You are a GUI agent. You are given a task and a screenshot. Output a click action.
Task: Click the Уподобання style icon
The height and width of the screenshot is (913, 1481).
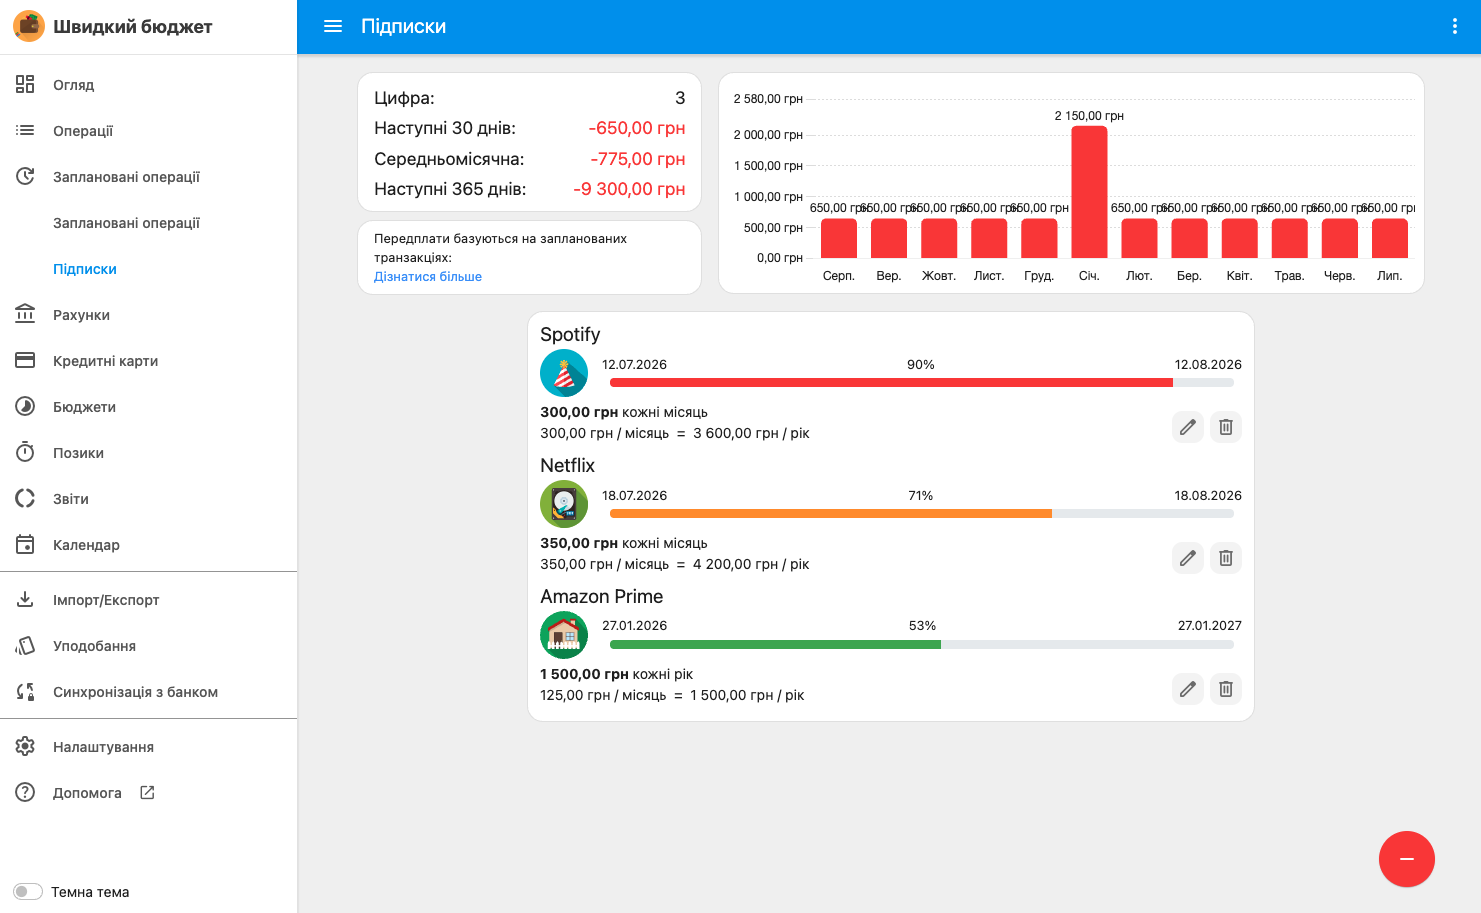25,645
